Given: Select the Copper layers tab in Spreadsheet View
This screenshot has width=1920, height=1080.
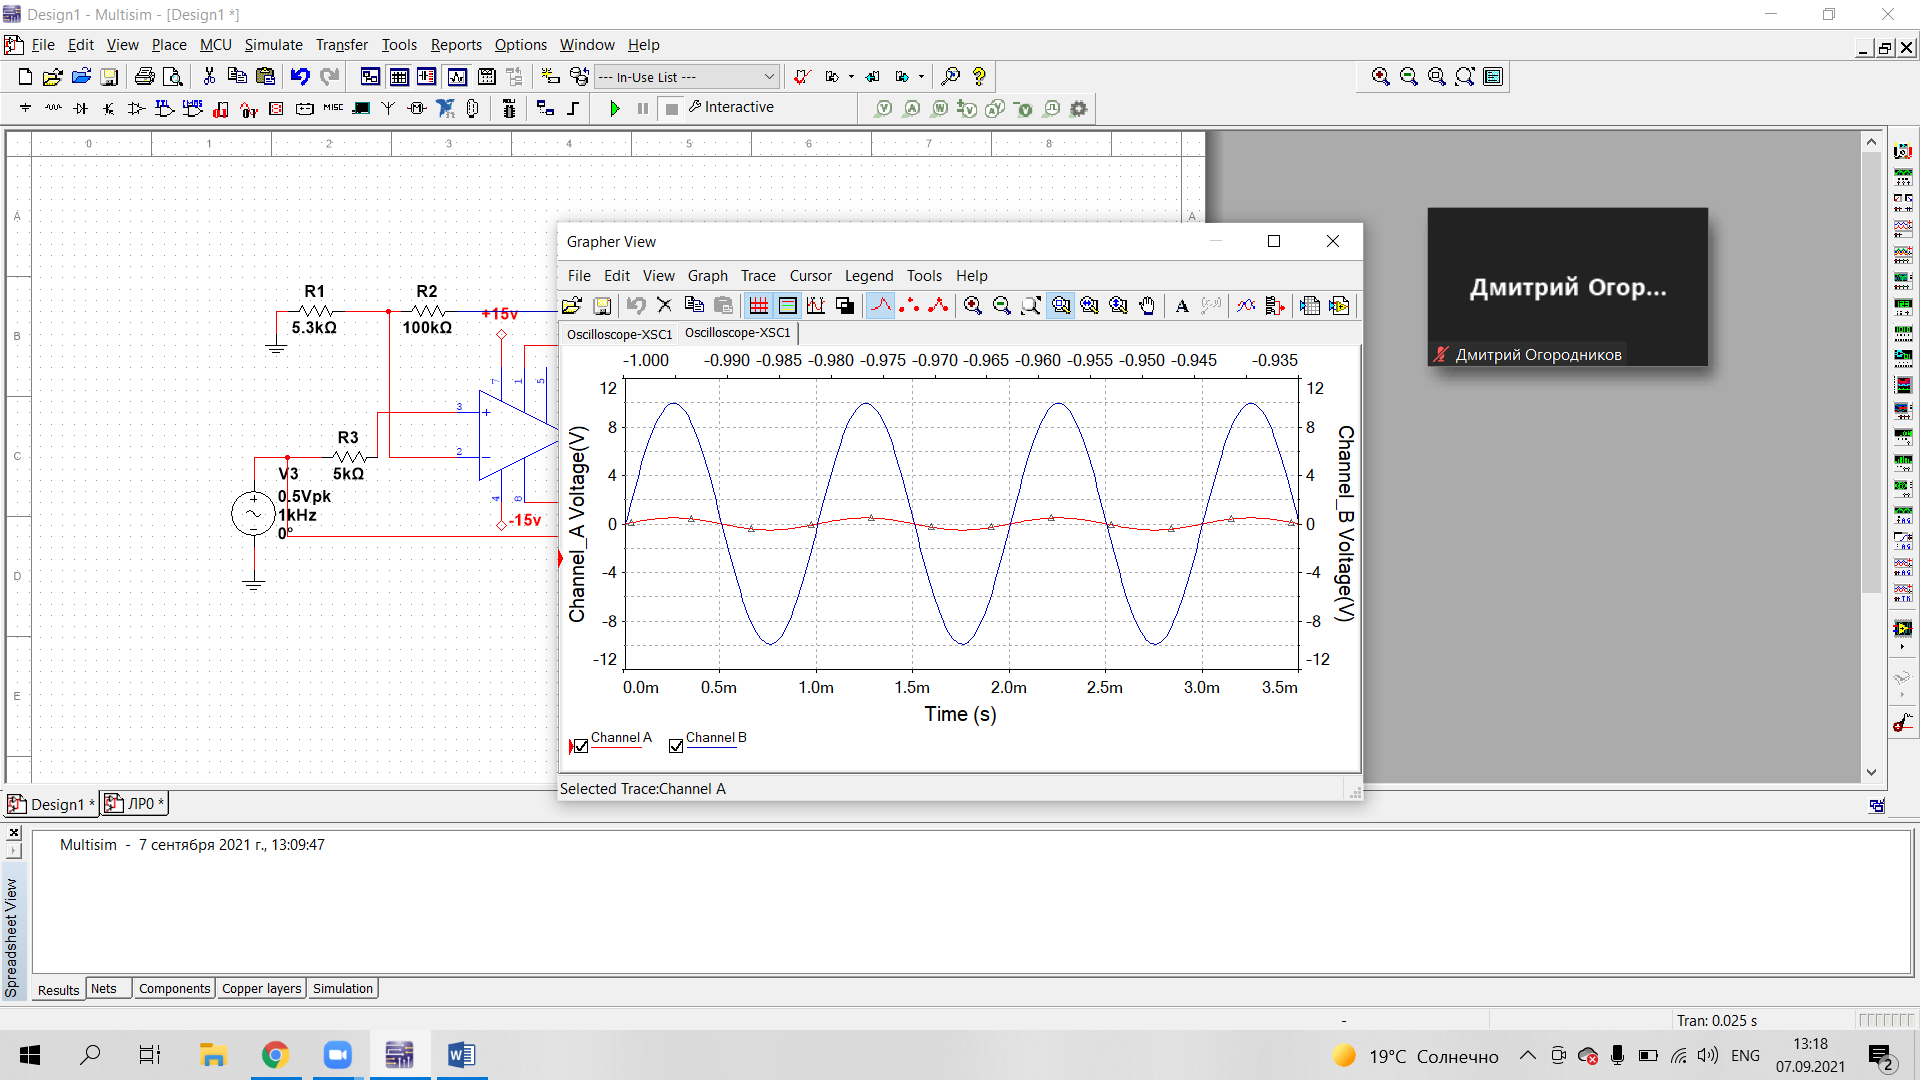Looking at the screenshot, I should tap(261, 988).
